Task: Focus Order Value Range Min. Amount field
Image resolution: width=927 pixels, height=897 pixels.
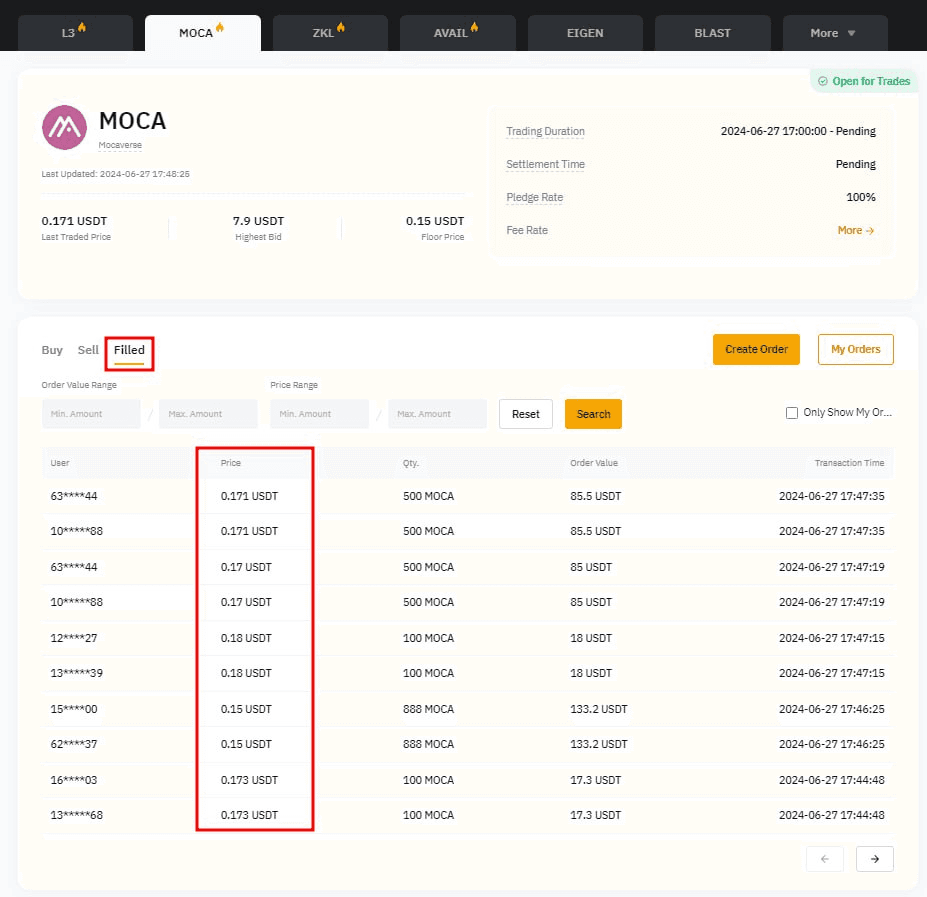Action: [91, 414]
